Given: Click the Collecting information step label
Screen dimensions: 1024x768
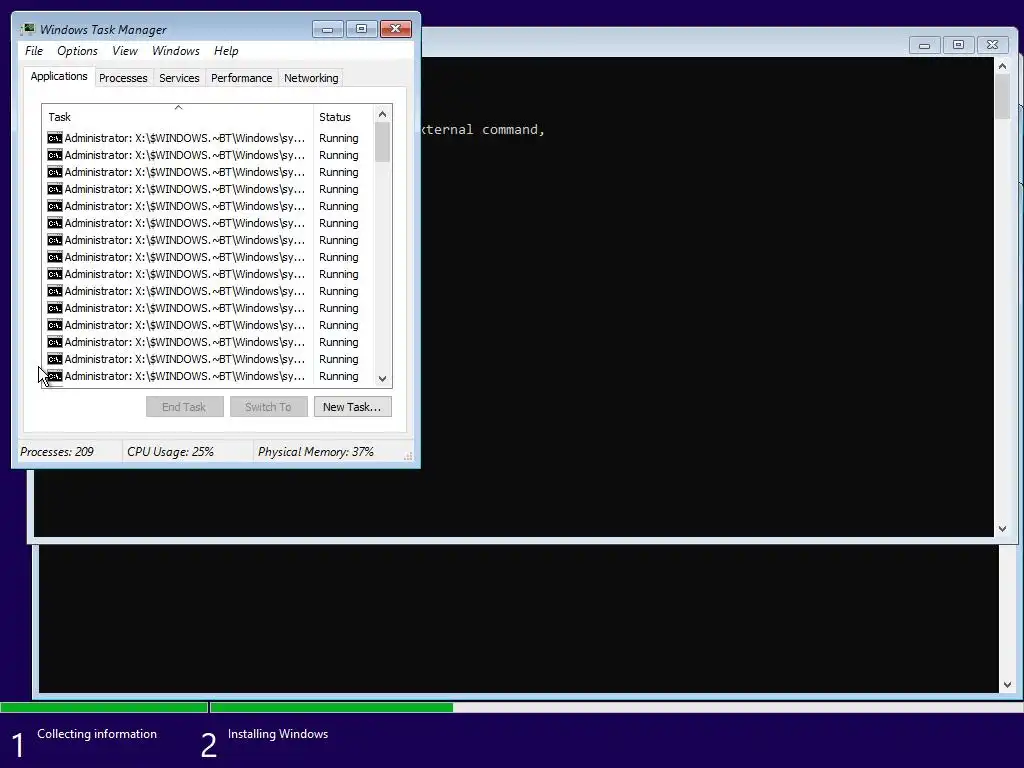Looking at the screenshot, I should [97, 734].
